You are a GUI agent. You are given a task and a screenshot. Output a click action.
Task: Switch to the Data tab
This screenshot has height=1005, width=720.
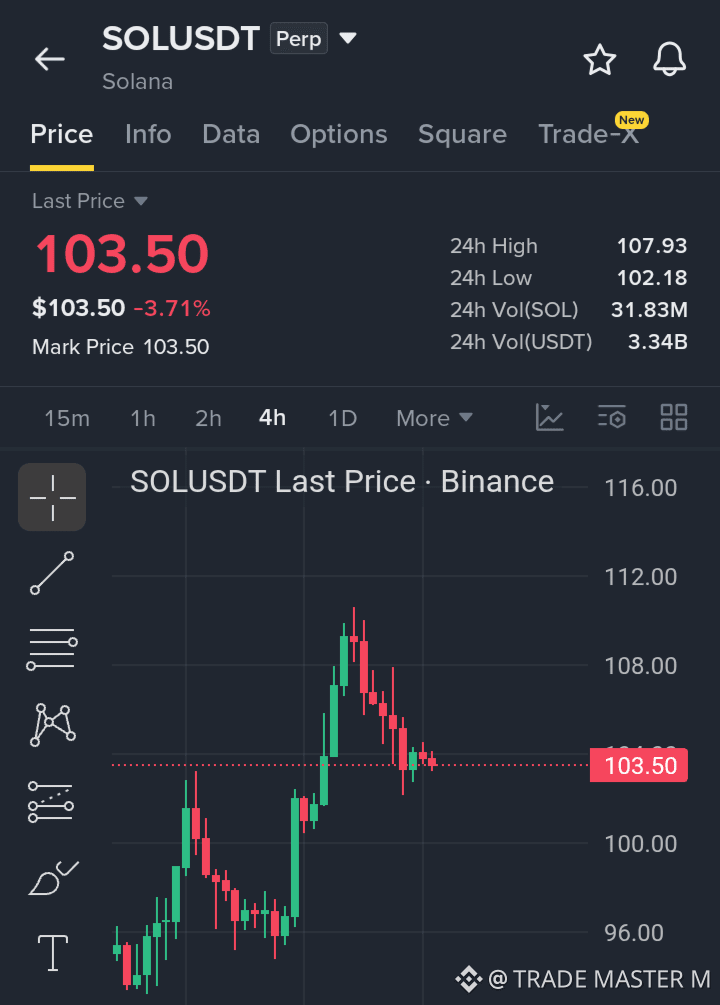click(231, 135)
